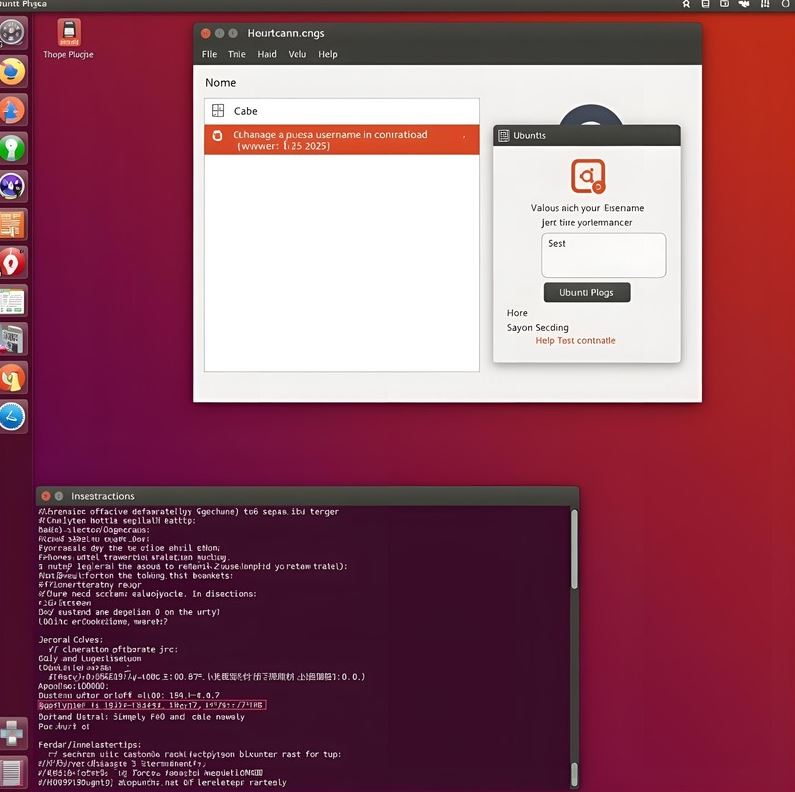
Task: Click the Insestractions window title
Action: 103,496
